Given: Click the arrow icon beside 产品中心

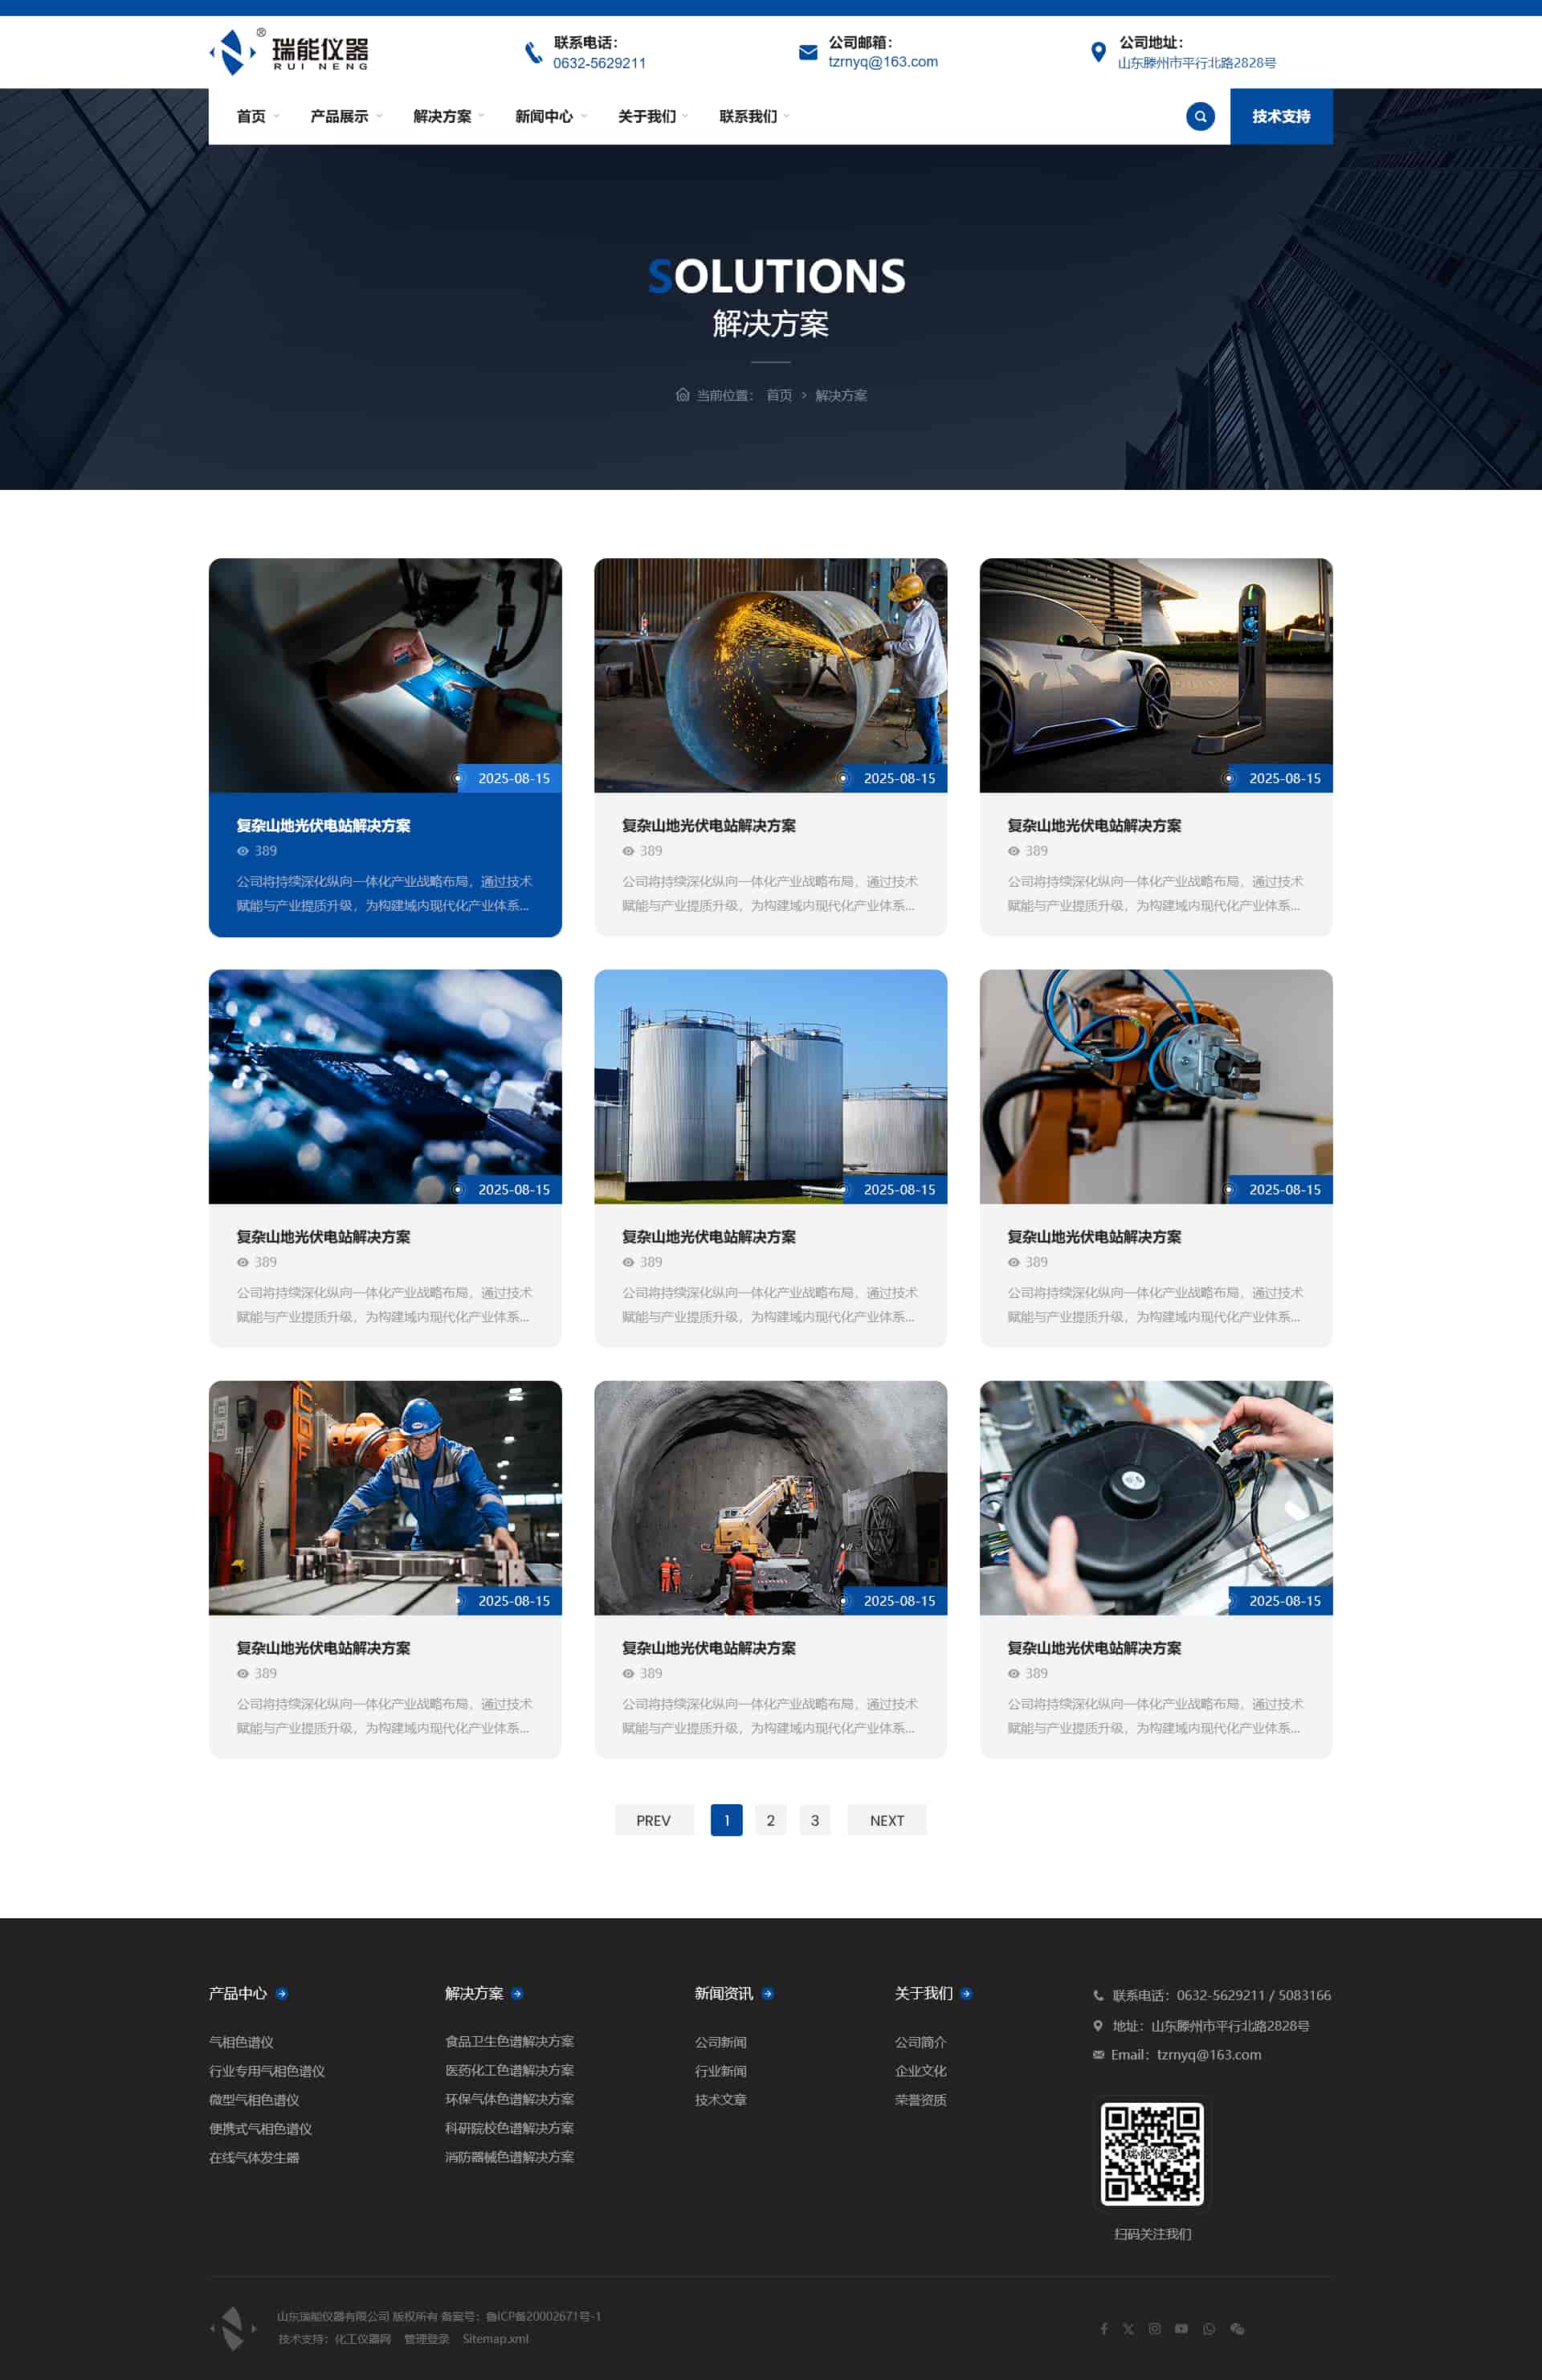Looking at the screenshot, I should (x=282, y=1993).
